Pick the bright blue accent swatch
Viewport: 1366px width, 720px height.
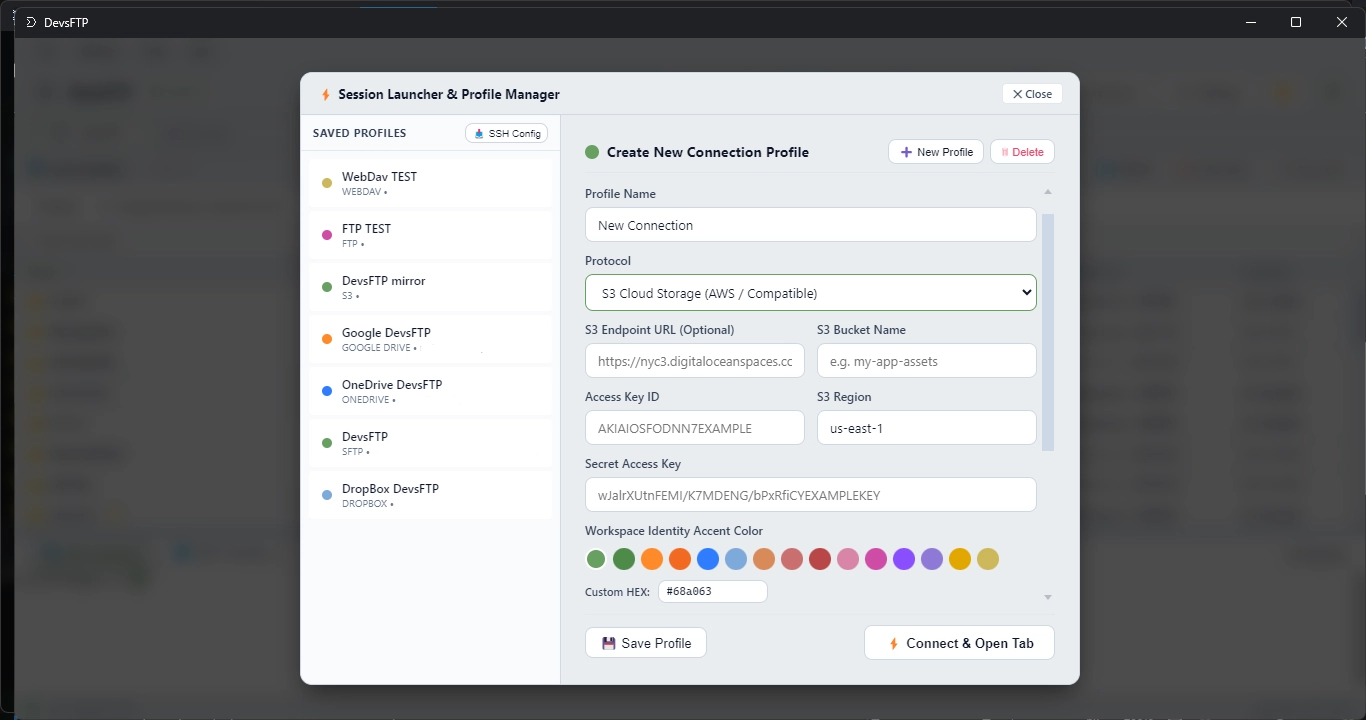point(708,559)
